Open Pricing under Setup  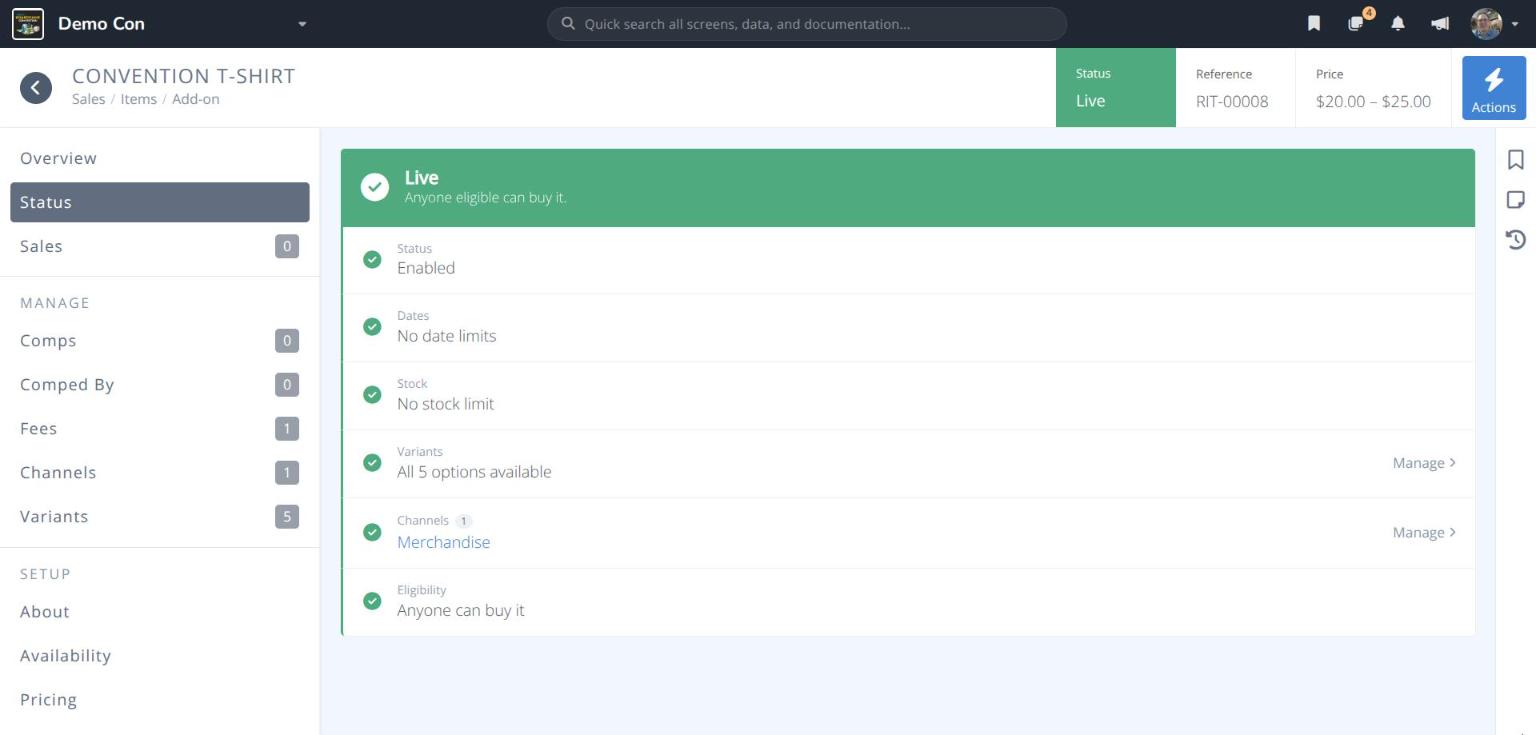[x=160, y=700]
